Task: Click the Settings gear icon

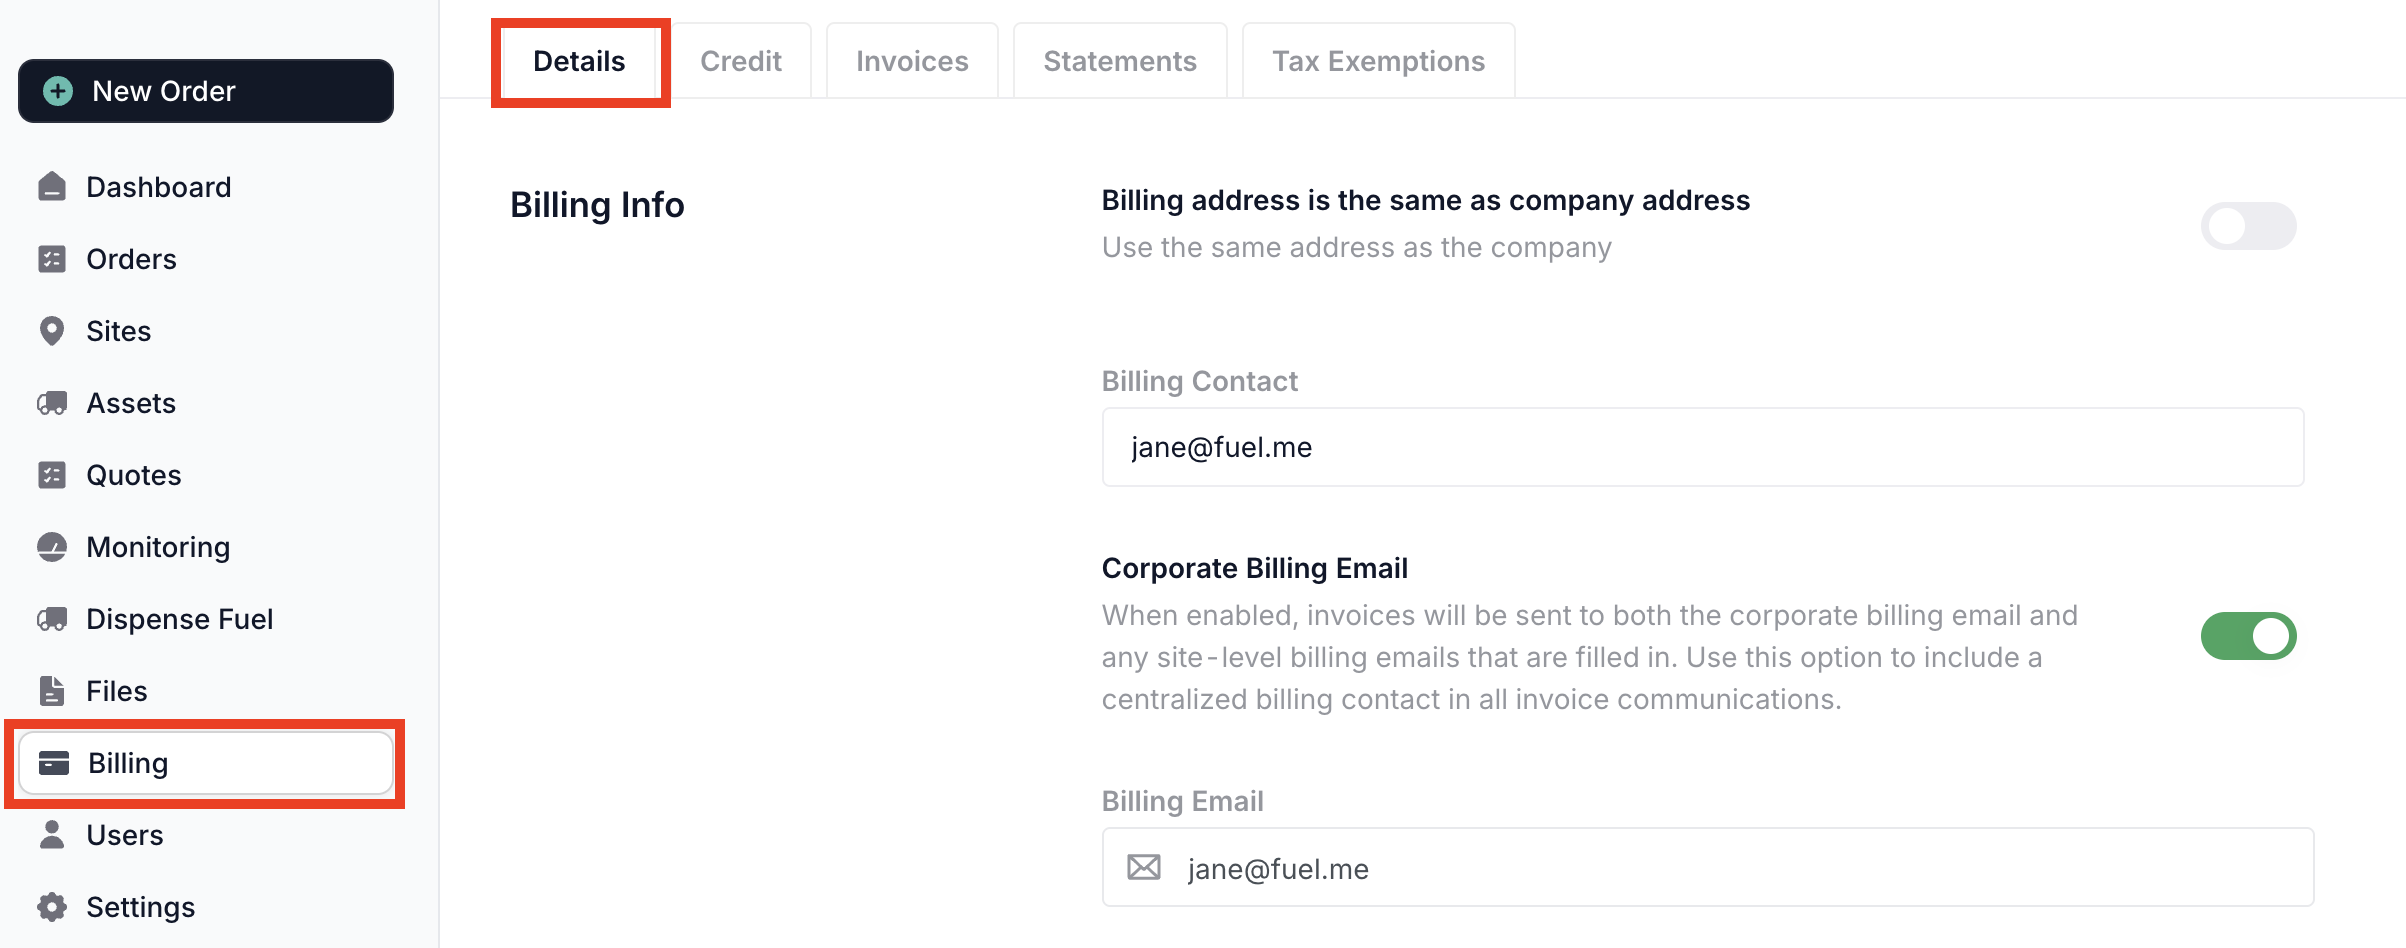Action: [x=52, y=907]
